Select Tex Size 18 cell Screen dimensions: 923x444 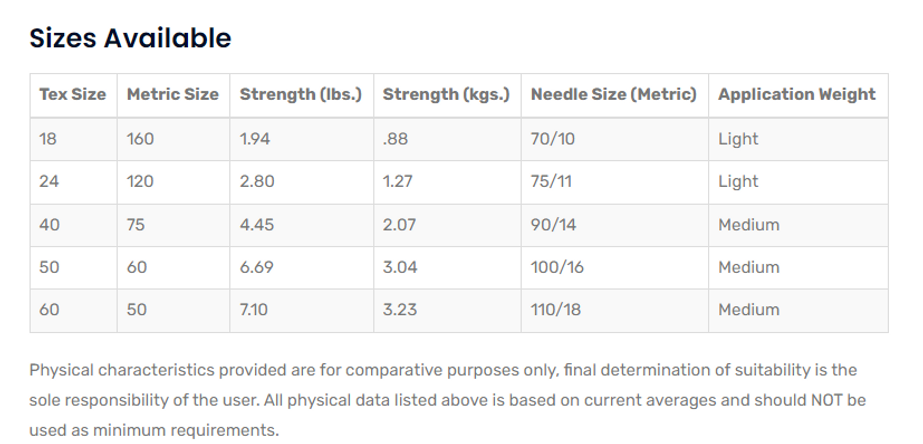[x=48, y=139]
